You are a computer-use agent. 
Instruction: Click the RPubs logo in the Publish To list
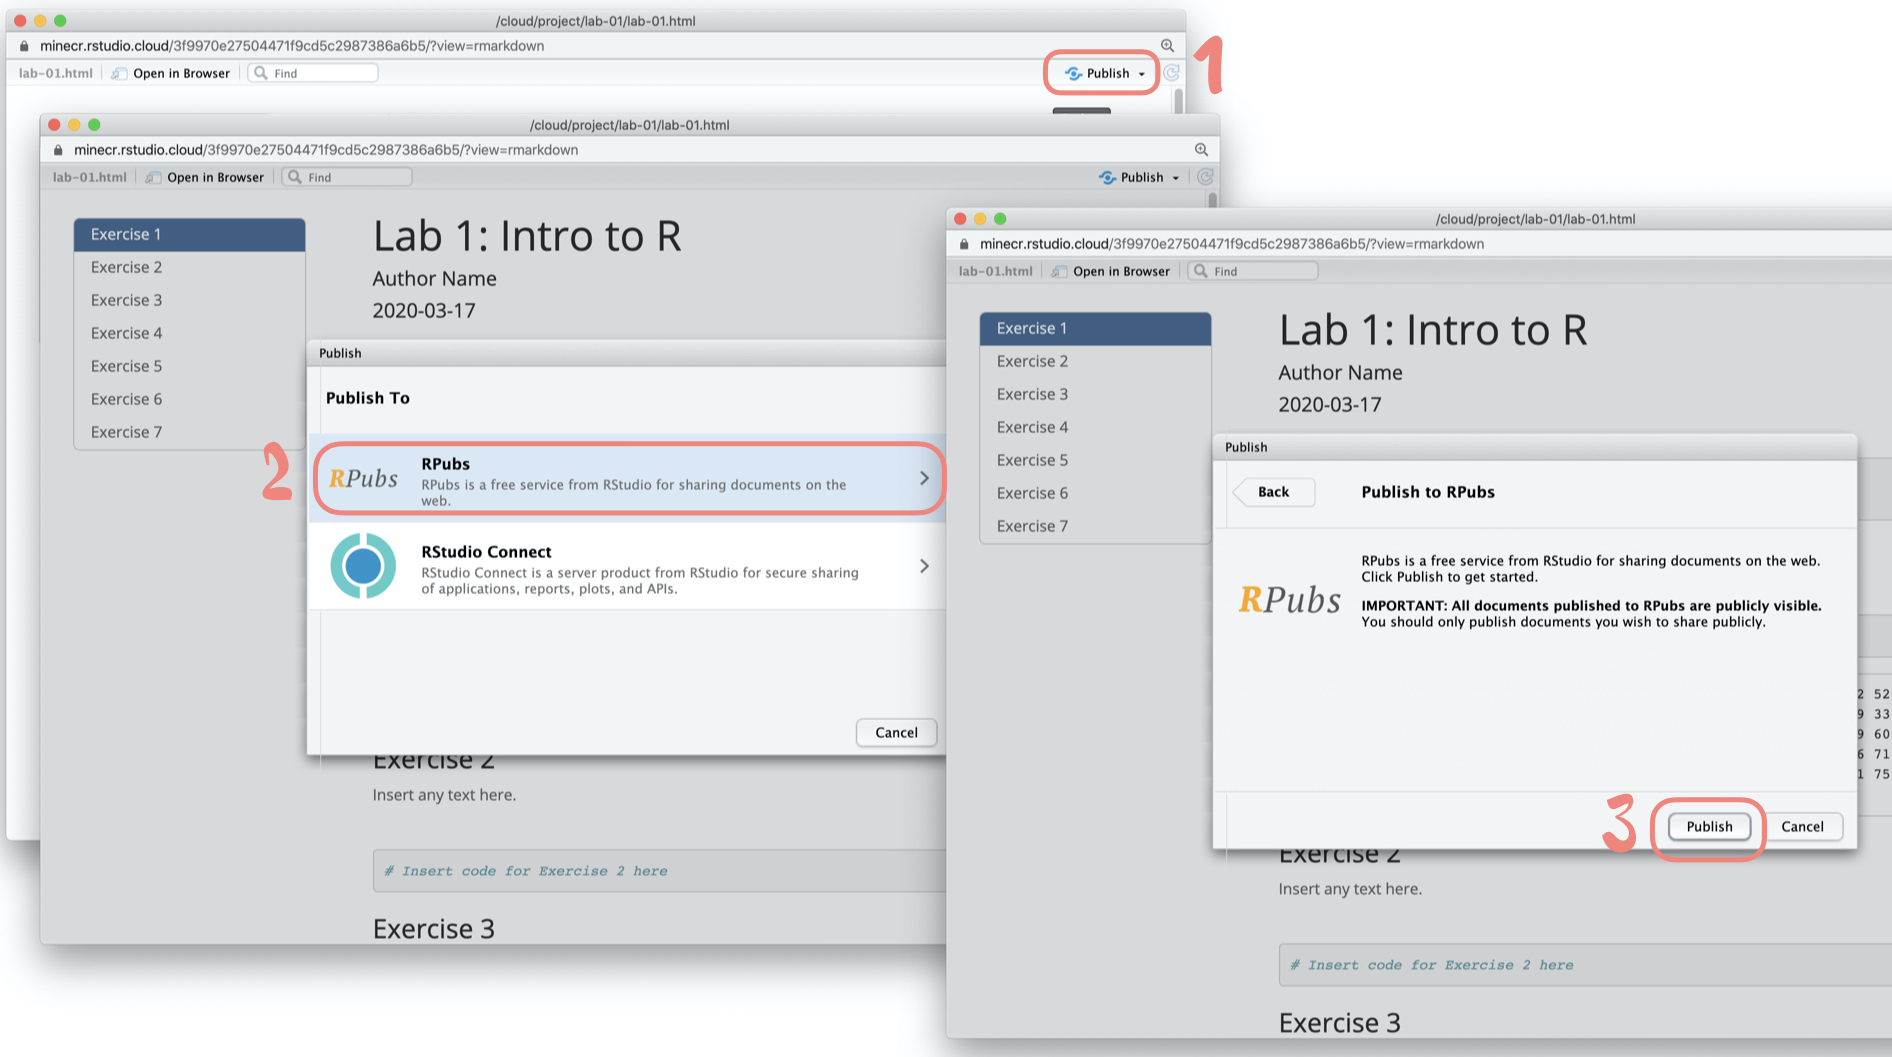point(364,479)
